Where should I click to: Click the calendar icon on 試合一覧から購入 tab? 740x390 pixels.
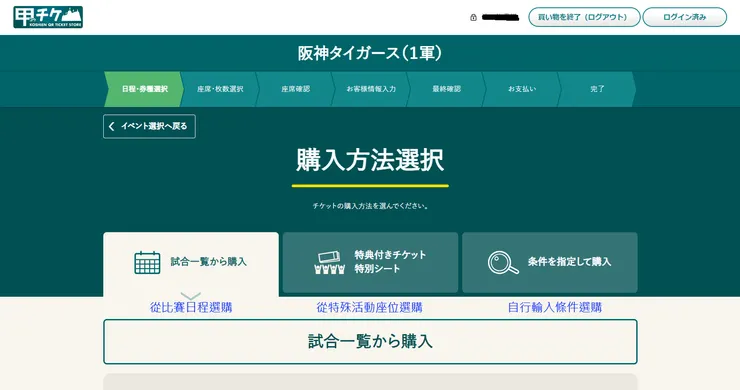[x=147, y=263]
